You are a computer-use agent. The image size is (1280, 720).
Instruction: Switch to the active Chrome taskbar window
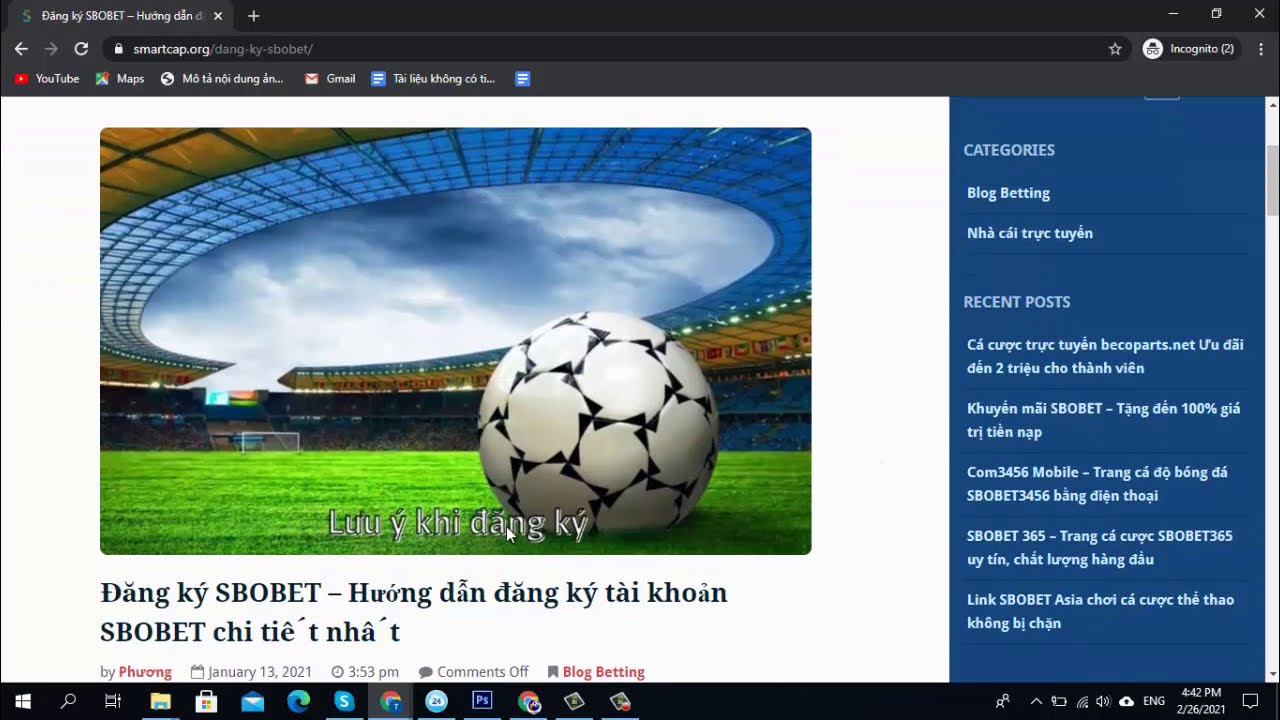click(x=390, y=701)
